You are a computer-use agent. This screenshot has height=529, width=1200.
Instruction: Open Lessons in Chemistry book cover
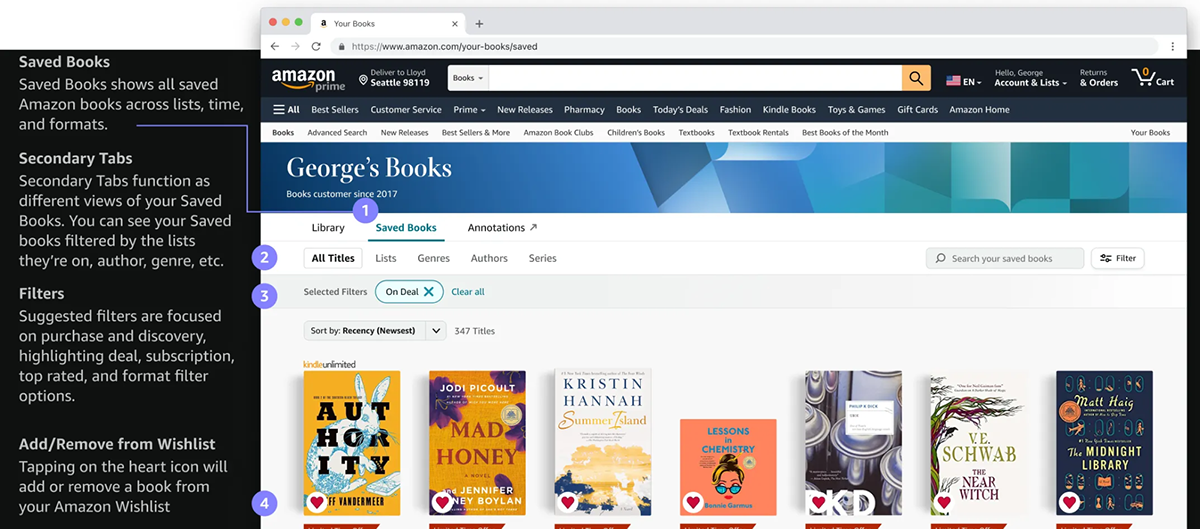click(x=728, y=467)
